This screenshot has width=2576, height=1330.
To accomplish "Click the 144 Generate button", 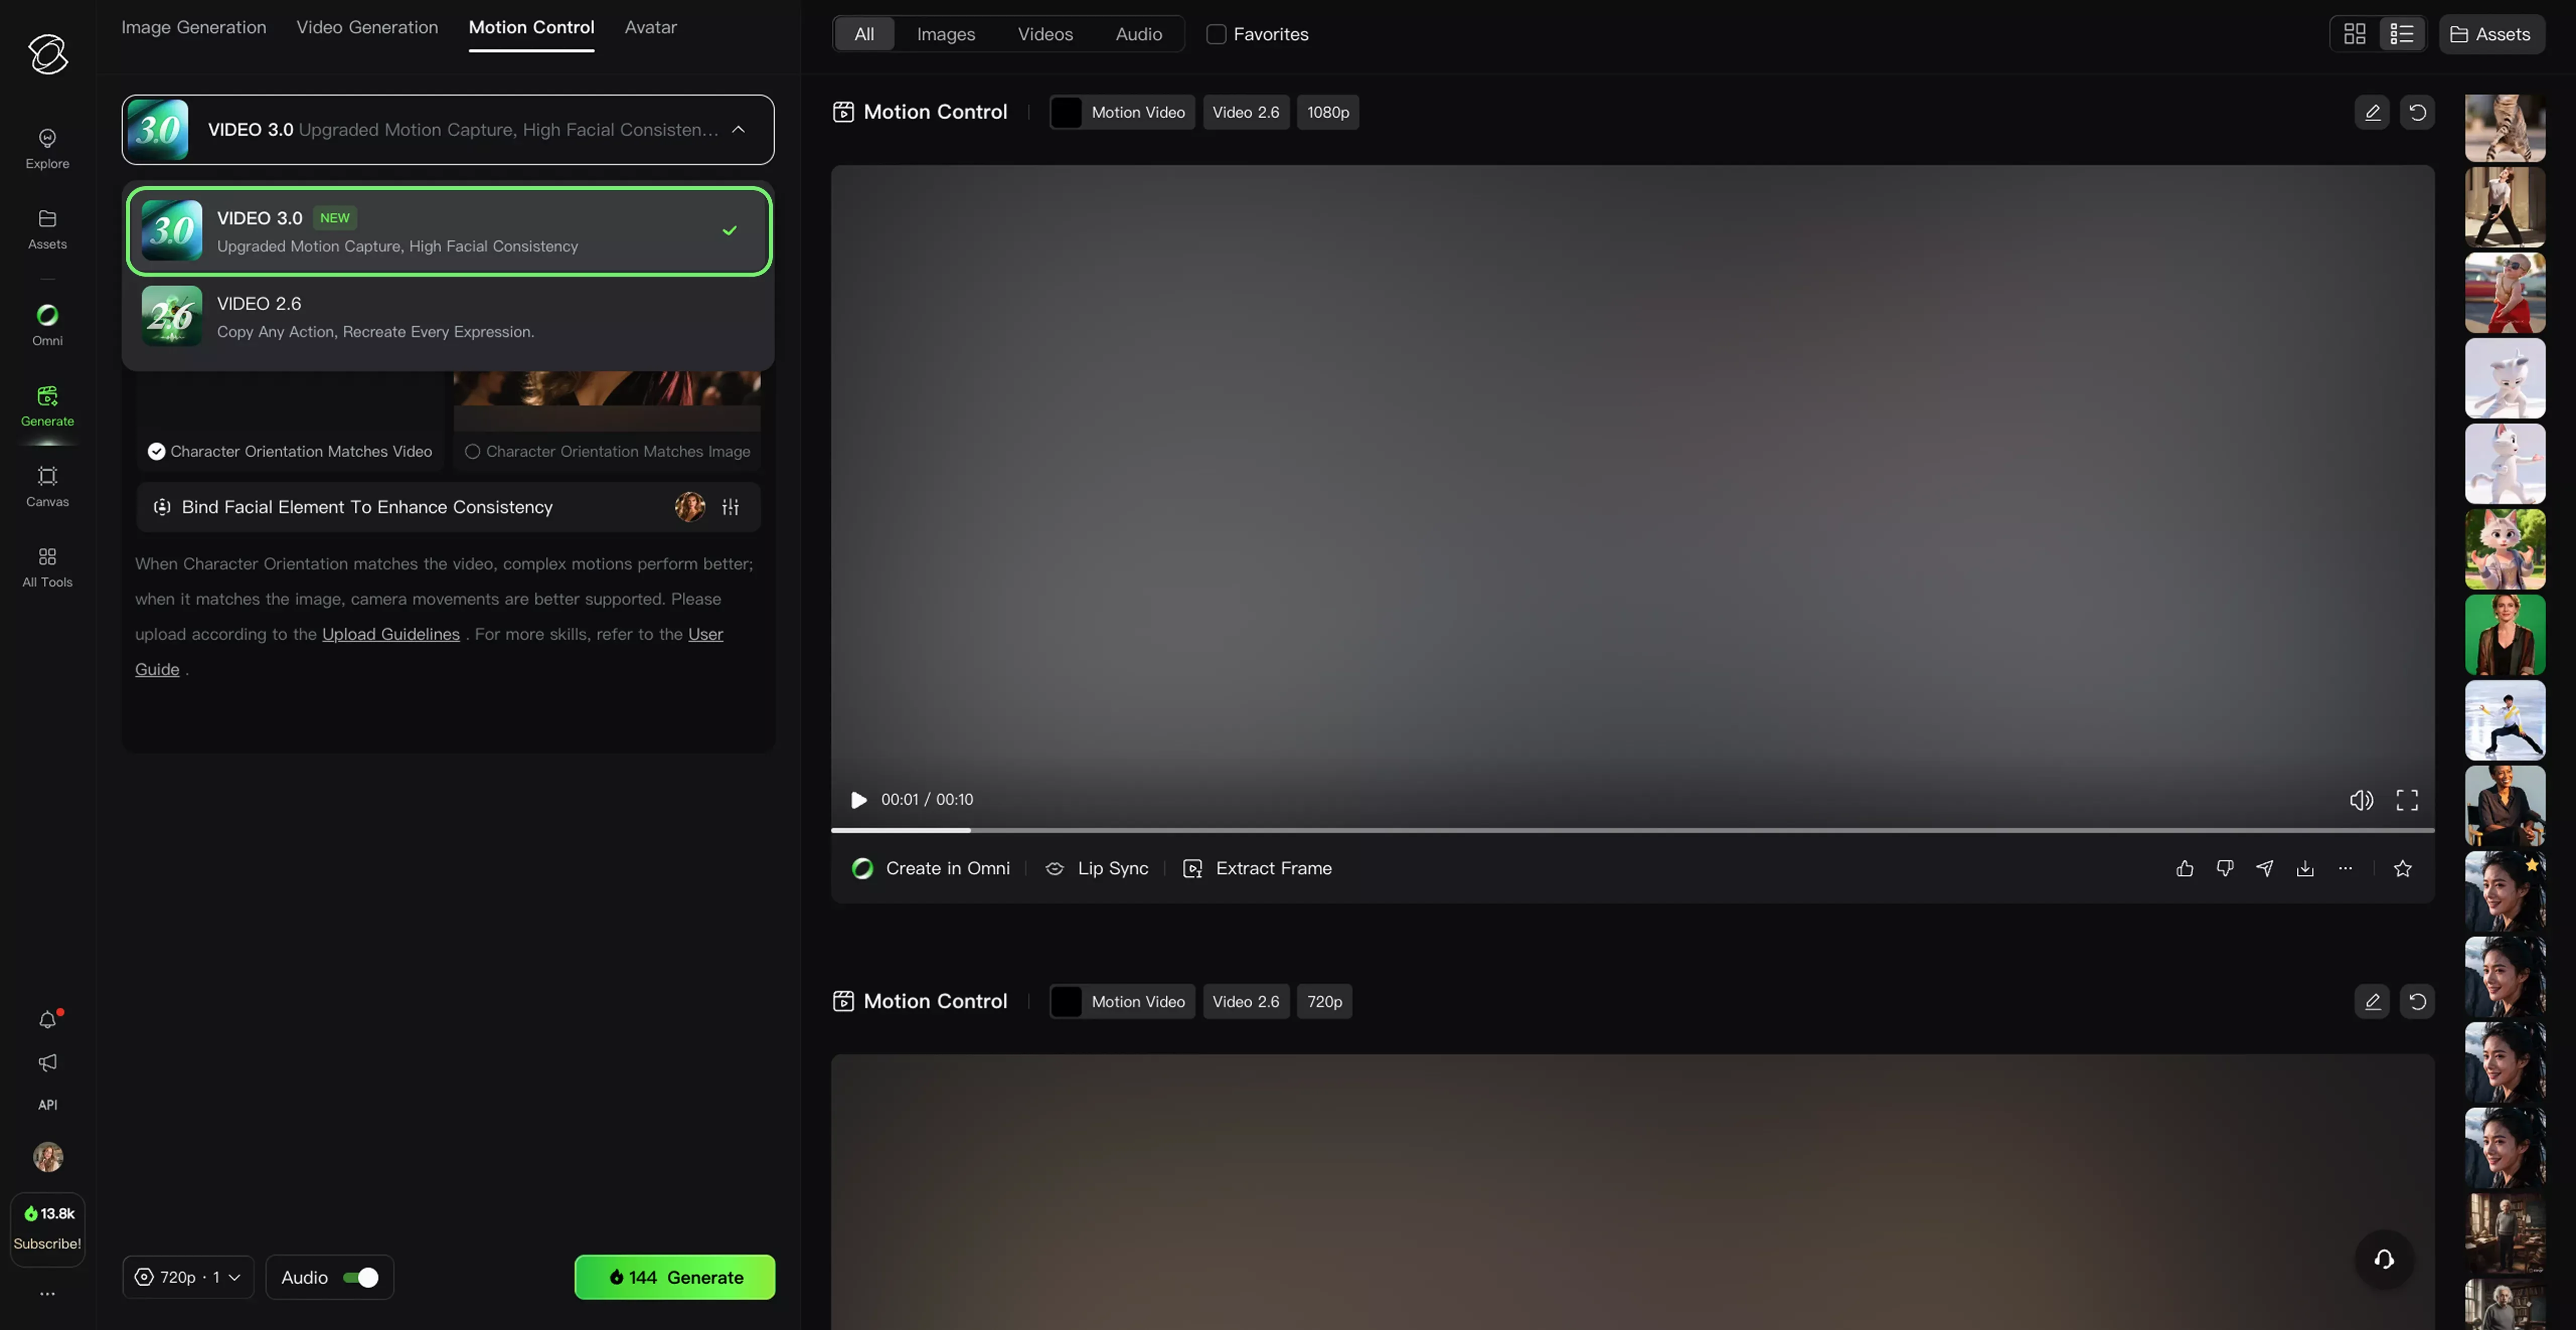I will (675, 1277).
